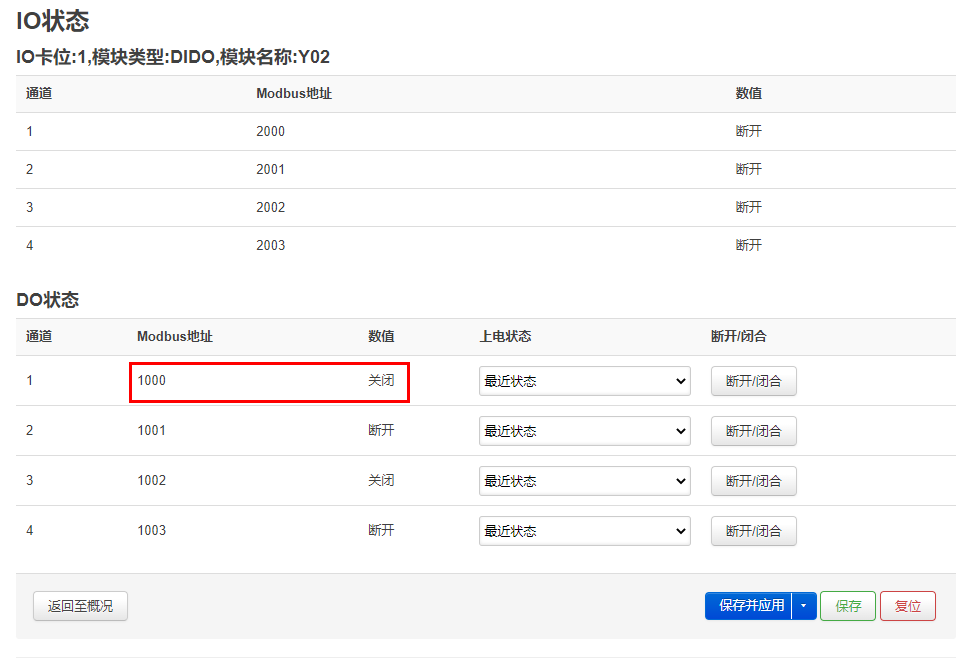Image resolution: width=960 pixels, height=662 pixels.
Task: Open power-on state dropdown for address 1001
Action: click(585, 431)
